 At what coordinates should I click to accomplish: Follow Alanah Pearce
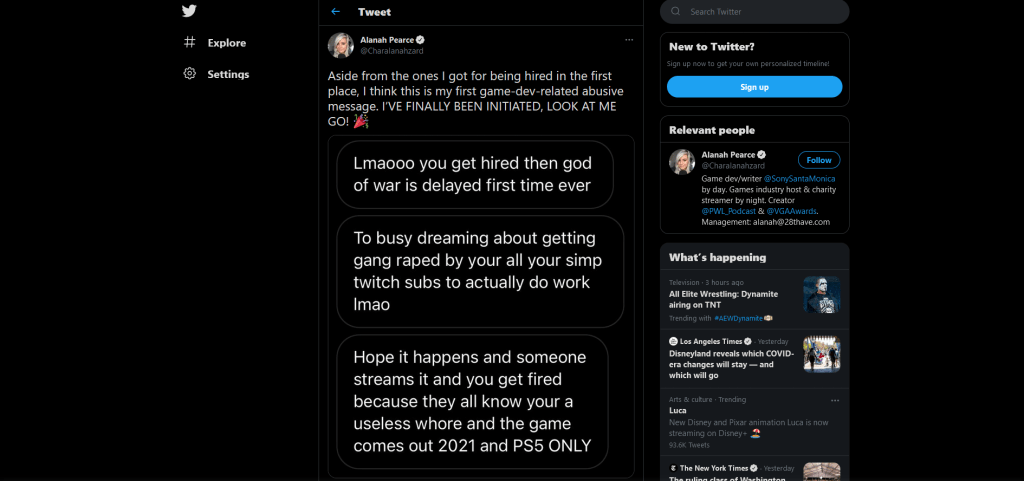point(819,160)
